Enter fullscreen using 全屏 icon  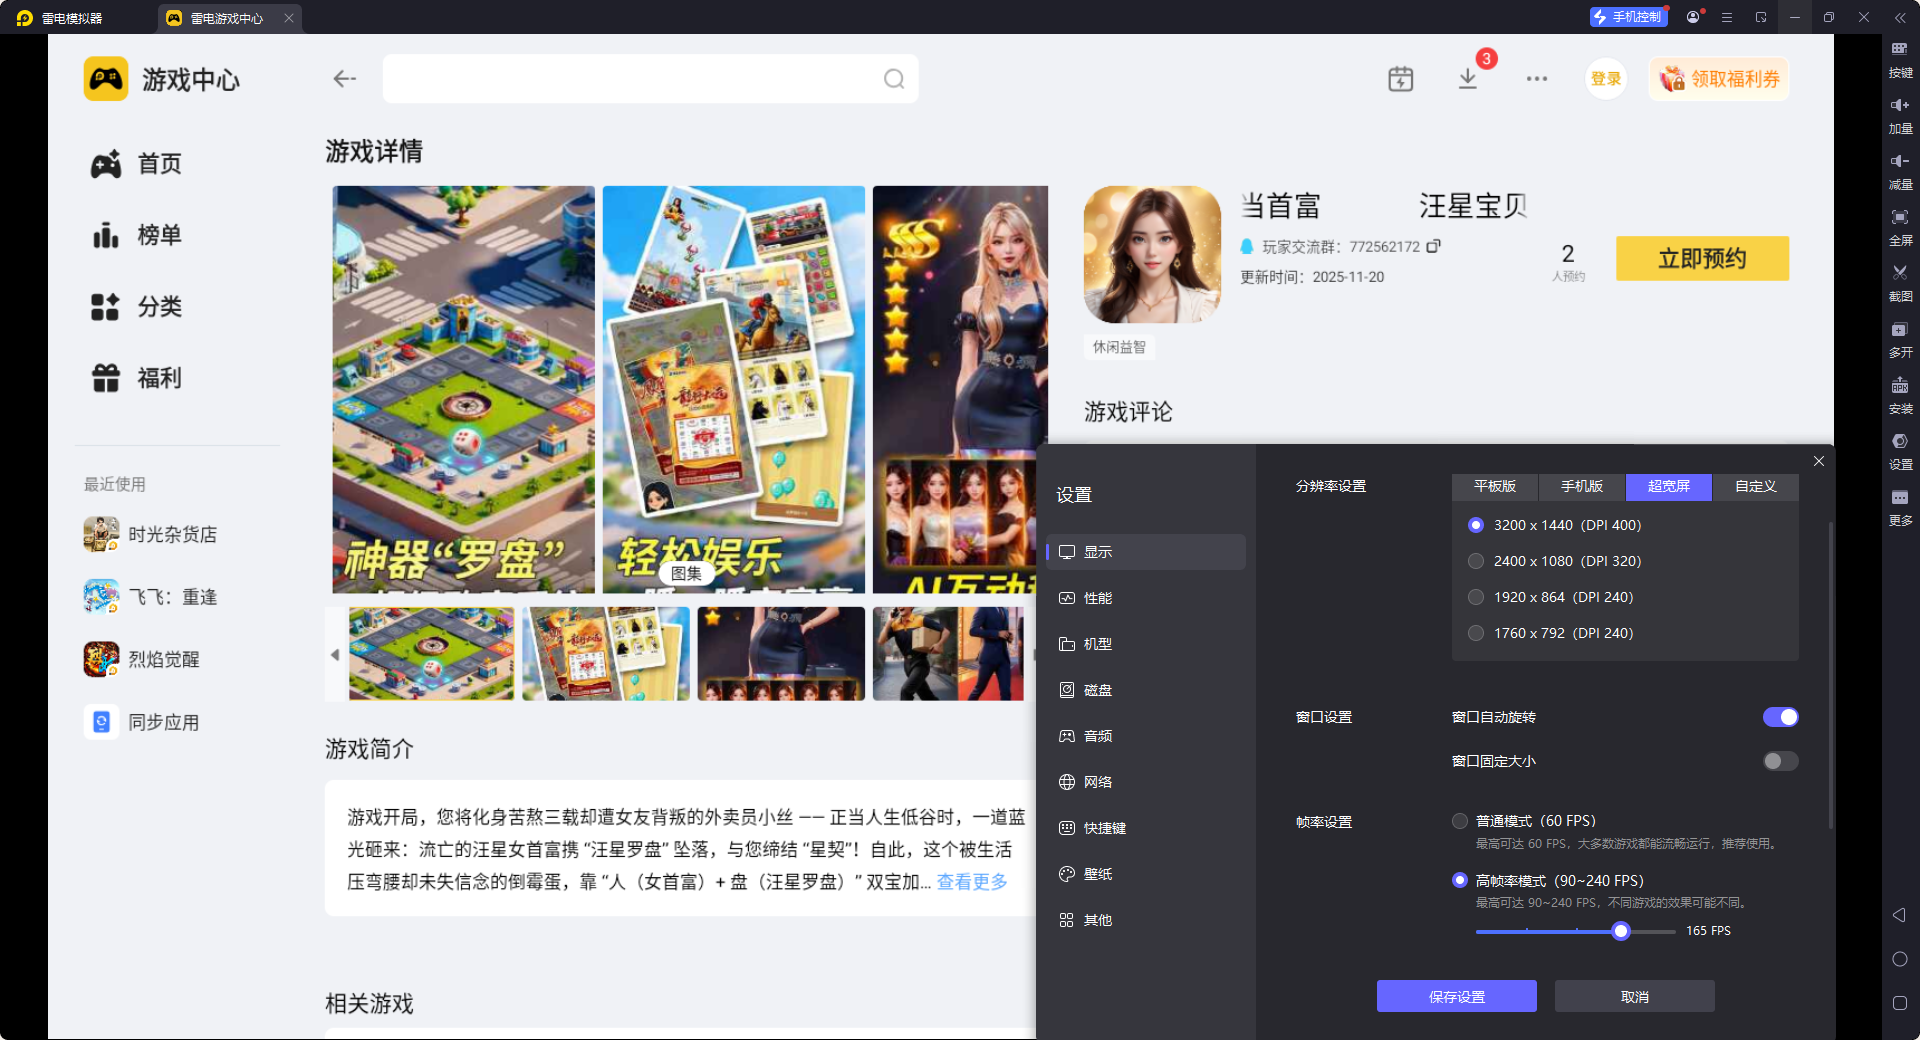click(1901, 227)
